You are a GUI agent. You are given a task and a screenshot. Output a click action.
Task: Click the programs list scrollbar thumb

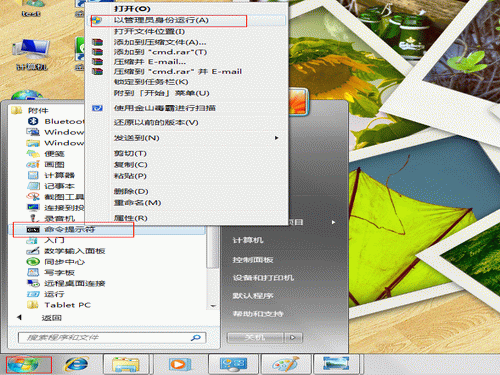pos(212,247)
